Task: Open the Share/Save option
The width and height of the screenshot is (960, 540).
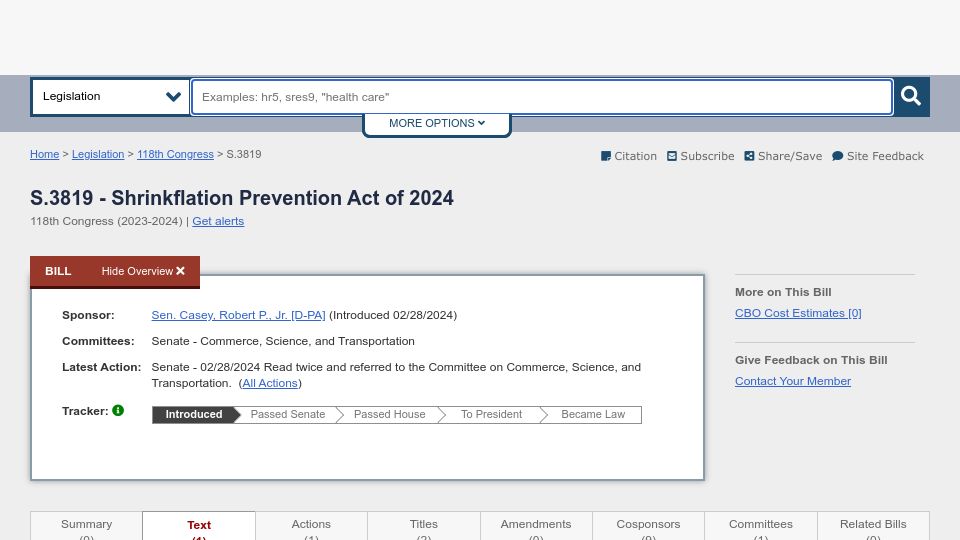Action: pyautogui.click(x=783, y=156)
